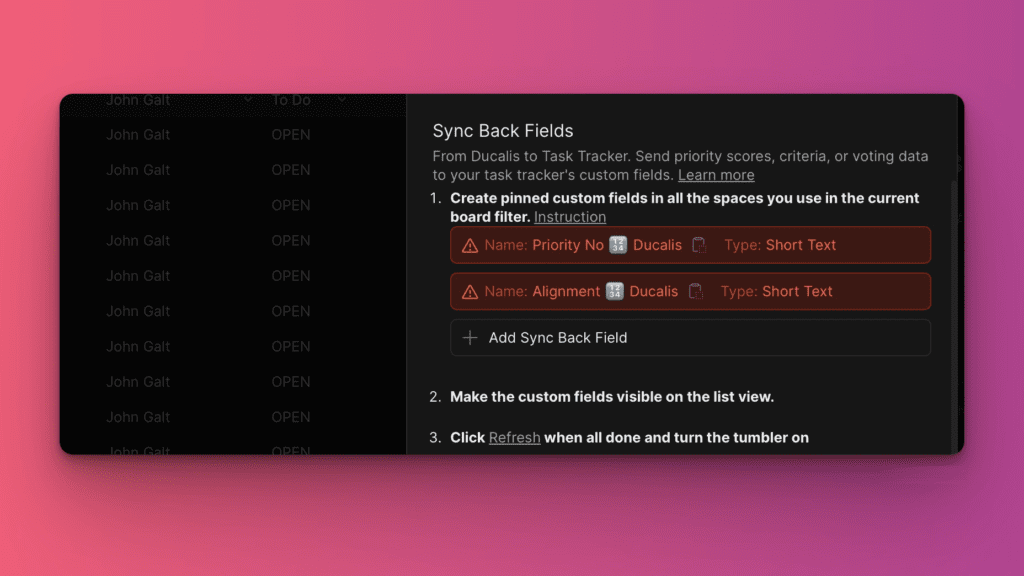Image resolution: width=1024 pixels, height=576 pixels.
Task: Select the Priority No Ducalis field row
Action: (690, 245)
